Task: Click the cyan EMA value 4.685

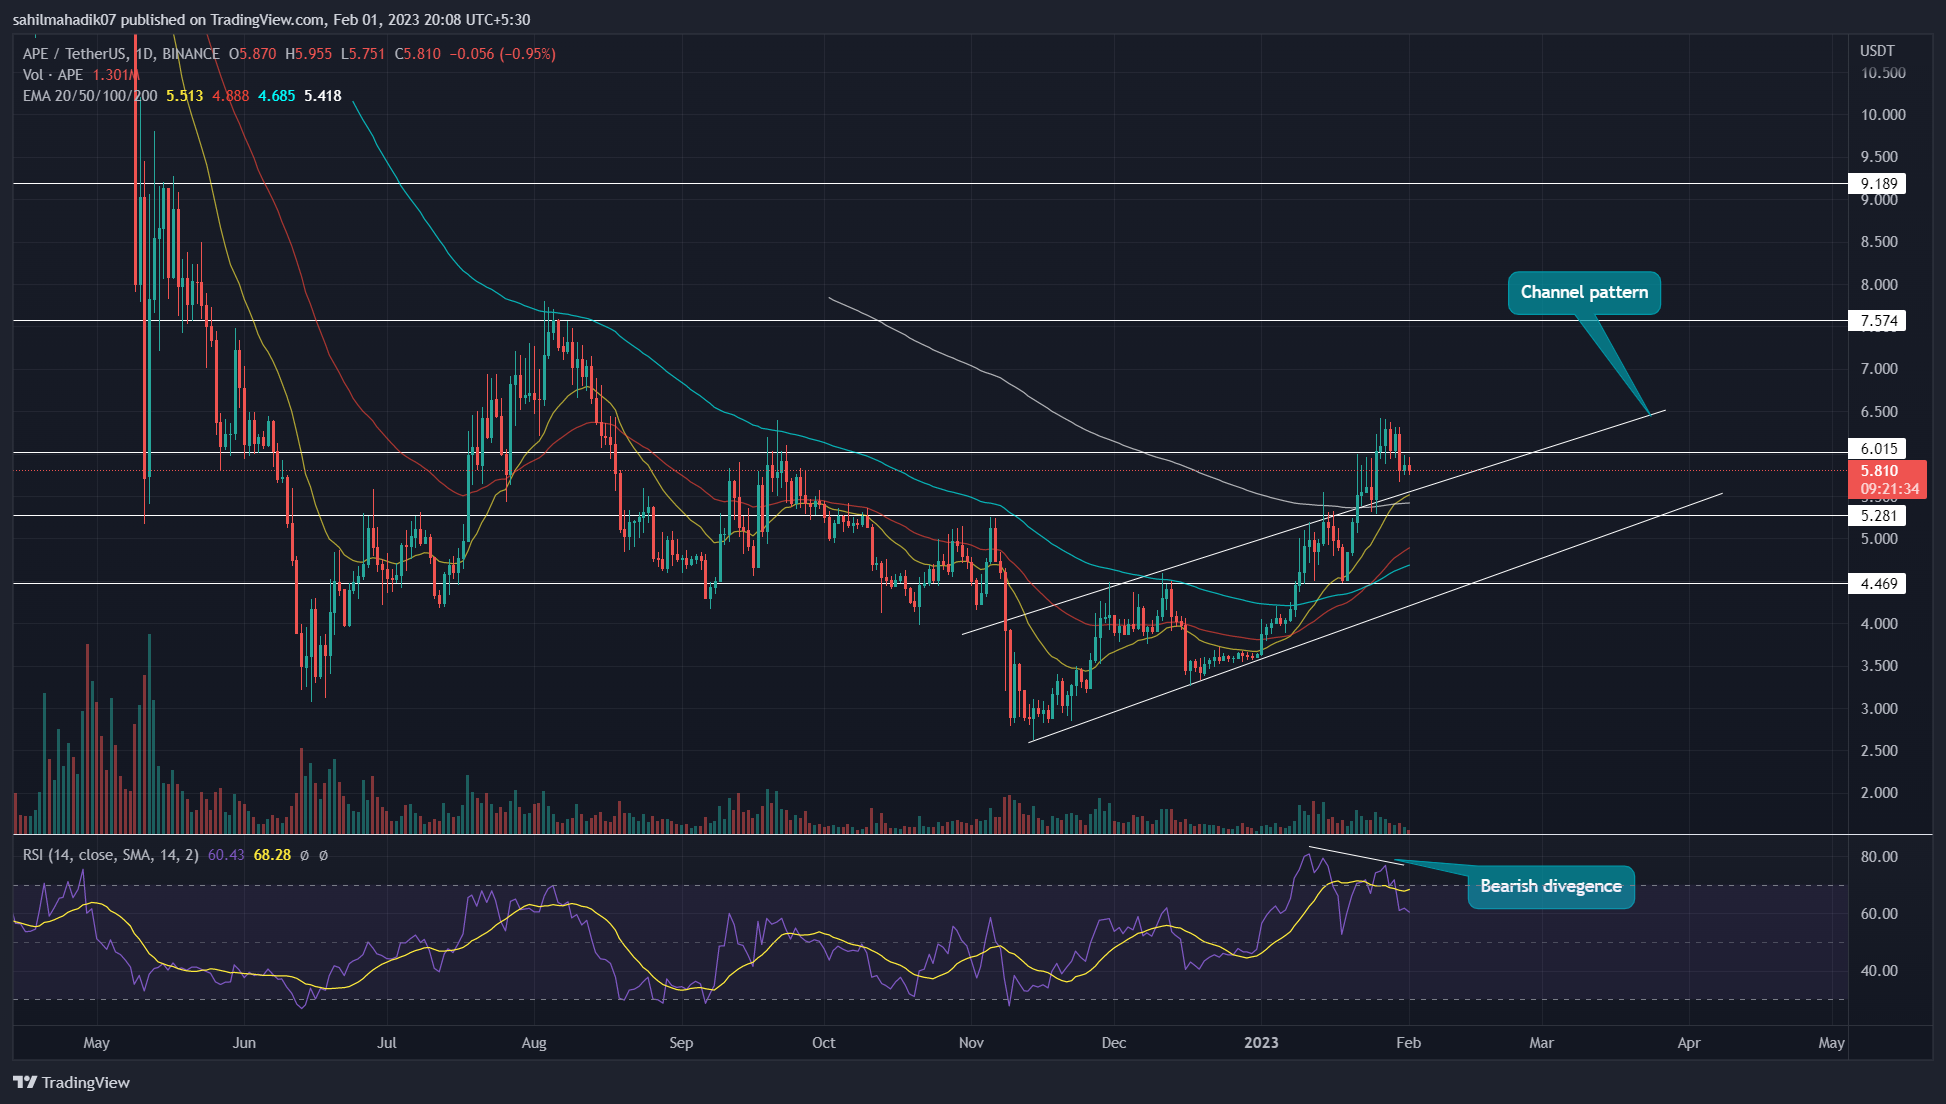Action: [x=276, y=96]
